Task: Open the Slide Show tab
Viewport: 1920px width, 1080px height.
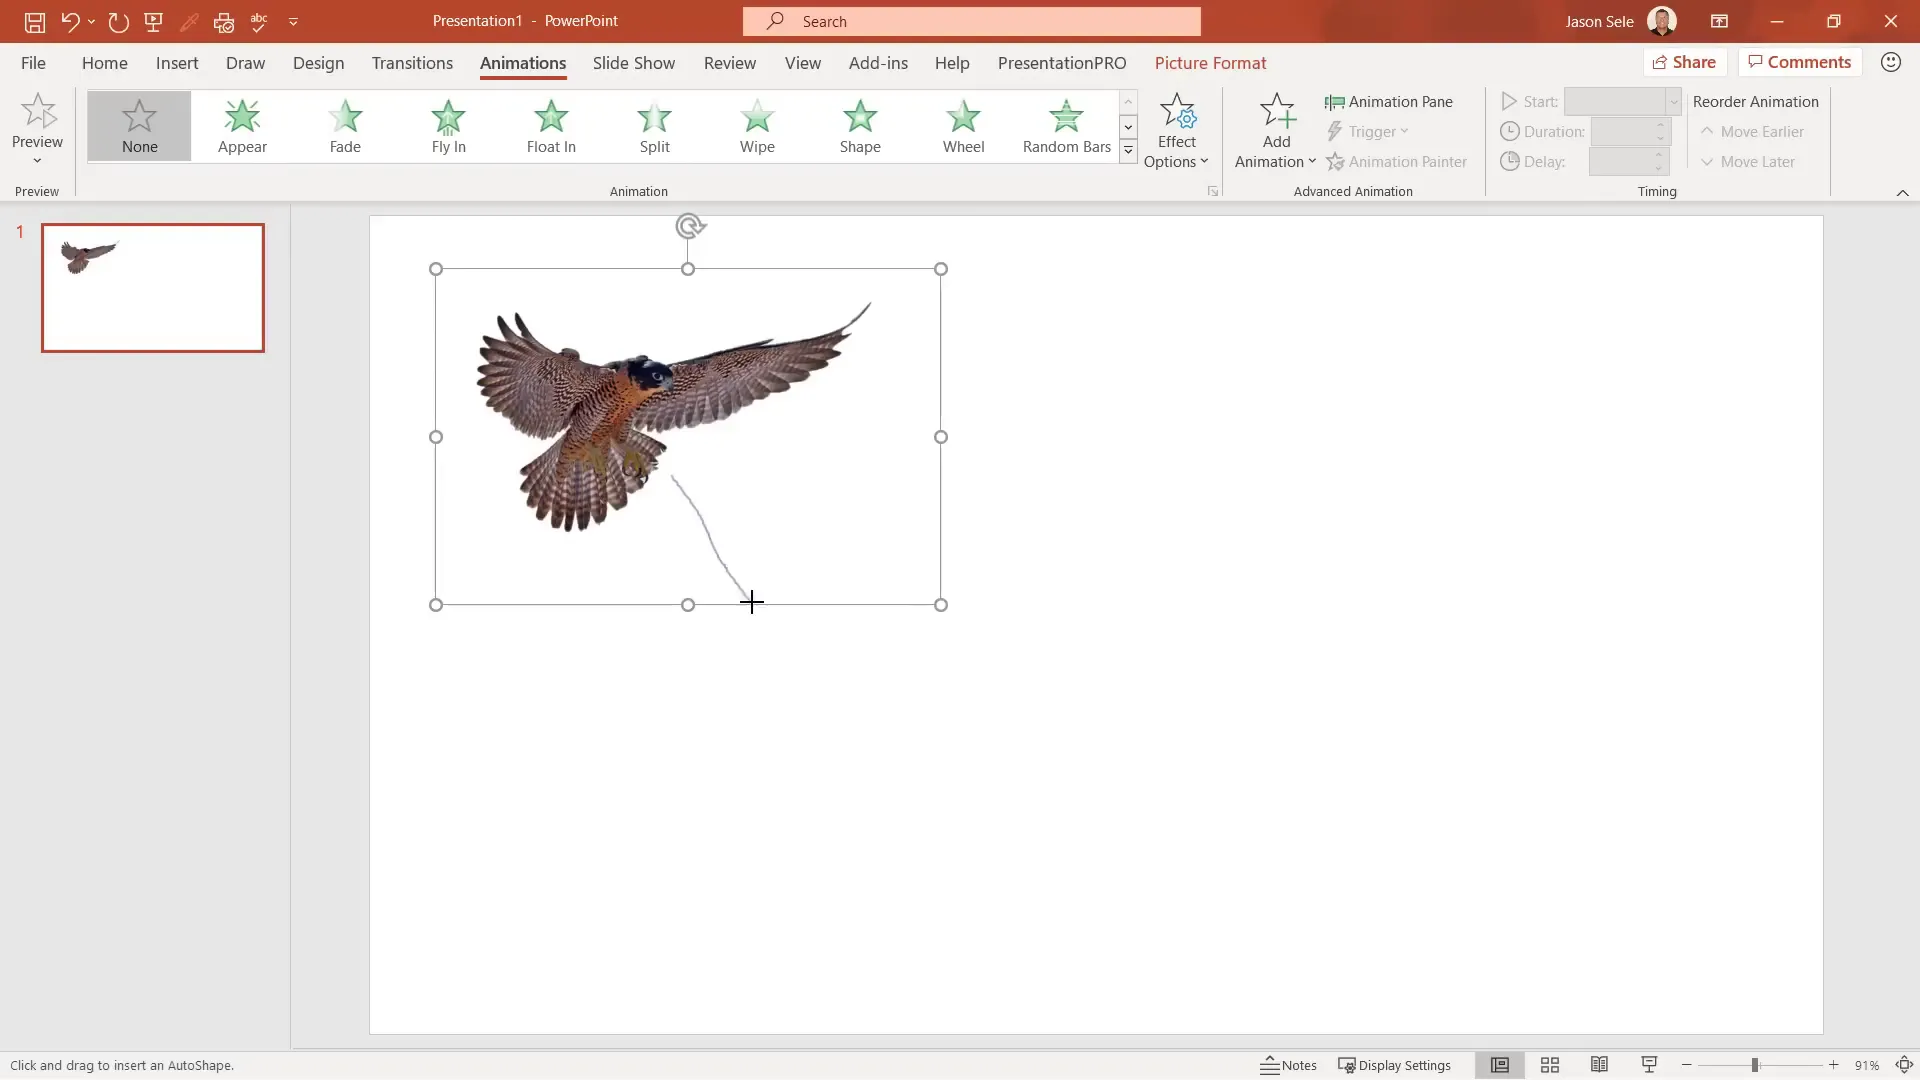Action: point(634,63)
